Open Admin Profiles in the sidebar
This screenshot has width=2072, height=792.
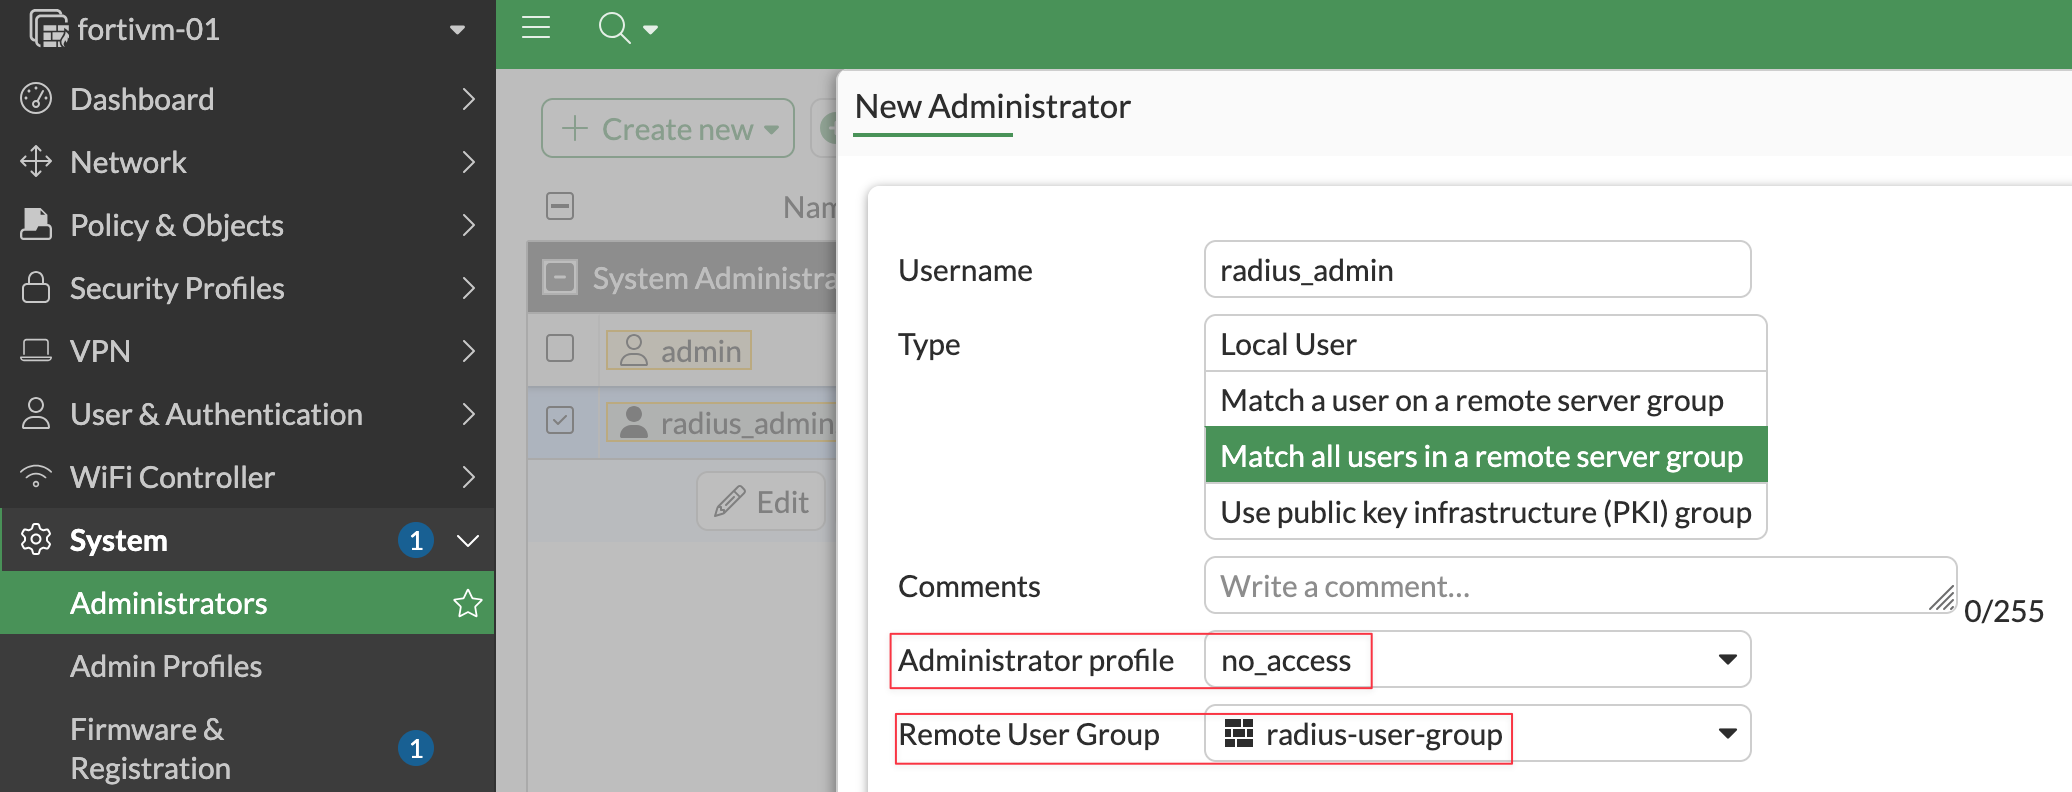[x=166, y=666]
